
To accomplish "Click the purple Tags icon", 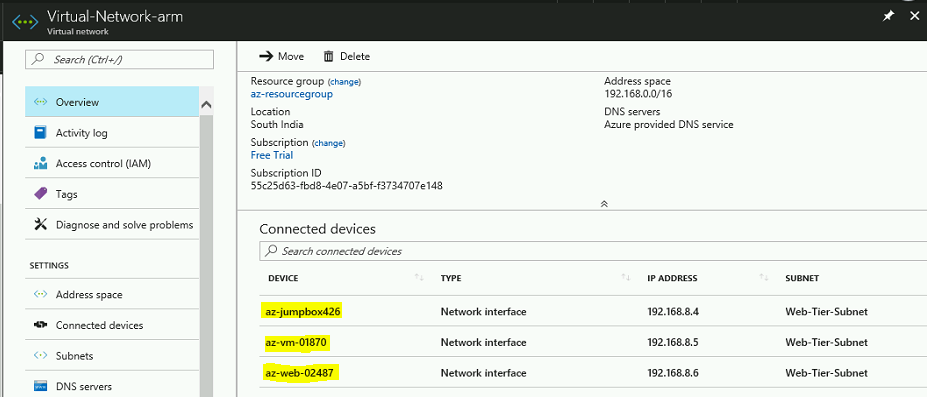I will point(40,194).
